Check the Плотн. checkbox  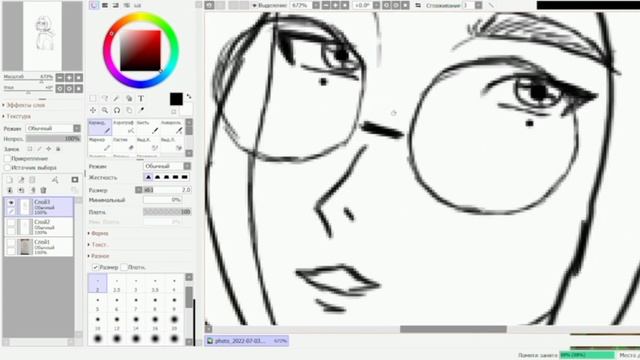point(124,267)
